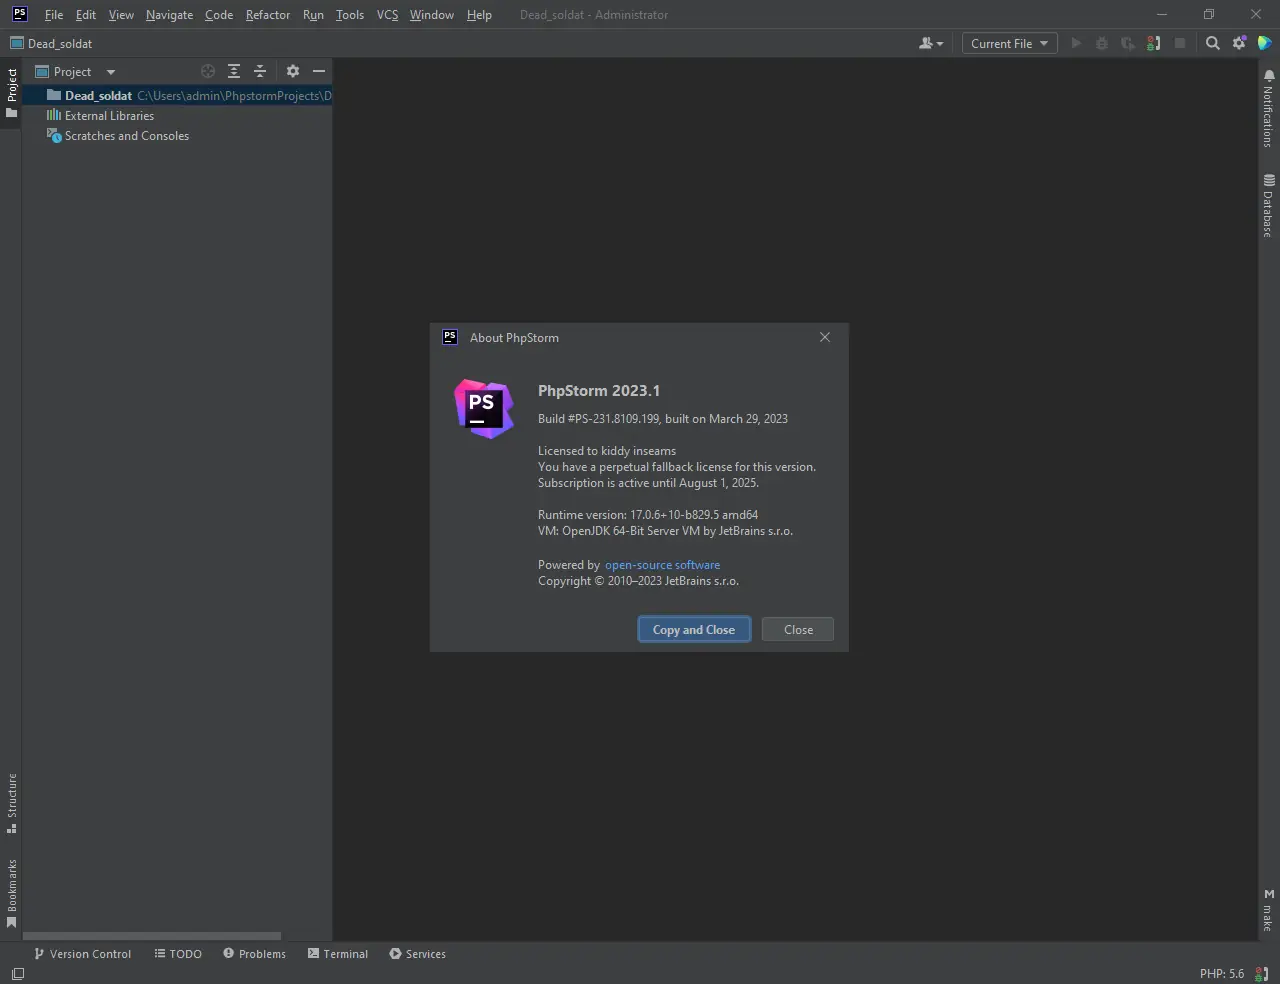The height and width of the screenshot is (984, 1280).
Task: Open the Version Control tool window
Action: (82, 954)
